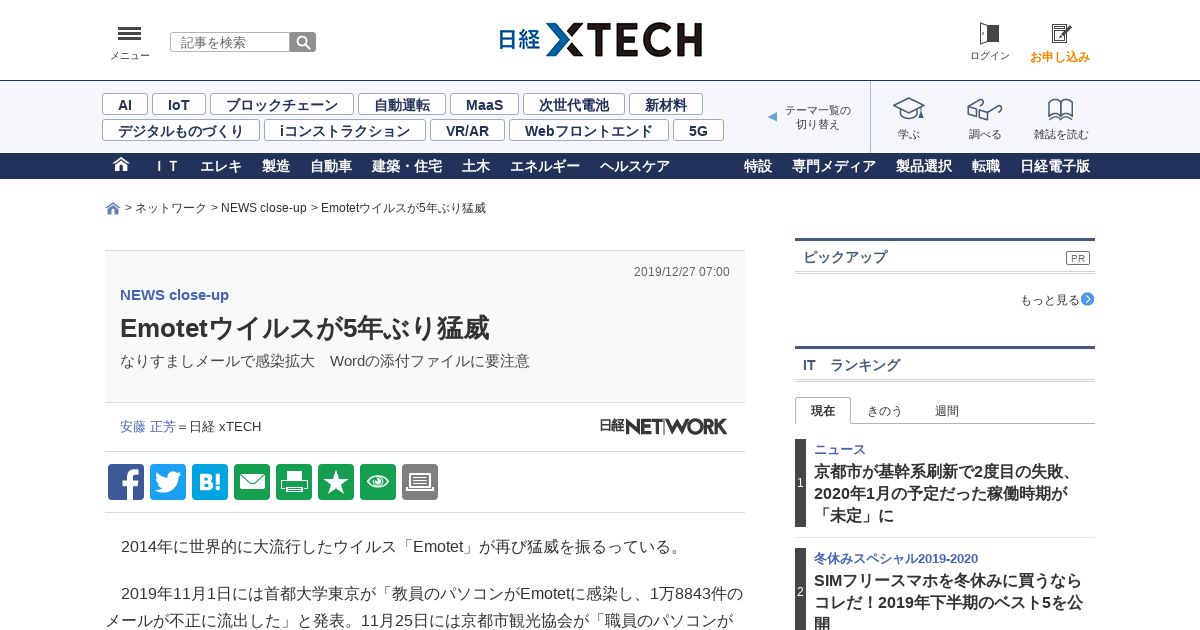Click the 冬休みスペシャル2019-2020 label

click(896, 559)
